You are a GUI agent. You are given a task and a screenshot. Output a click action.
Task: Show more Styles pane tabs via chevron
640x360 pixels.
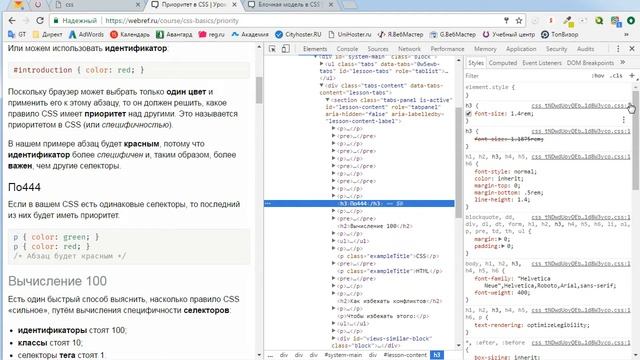(623, 62)
